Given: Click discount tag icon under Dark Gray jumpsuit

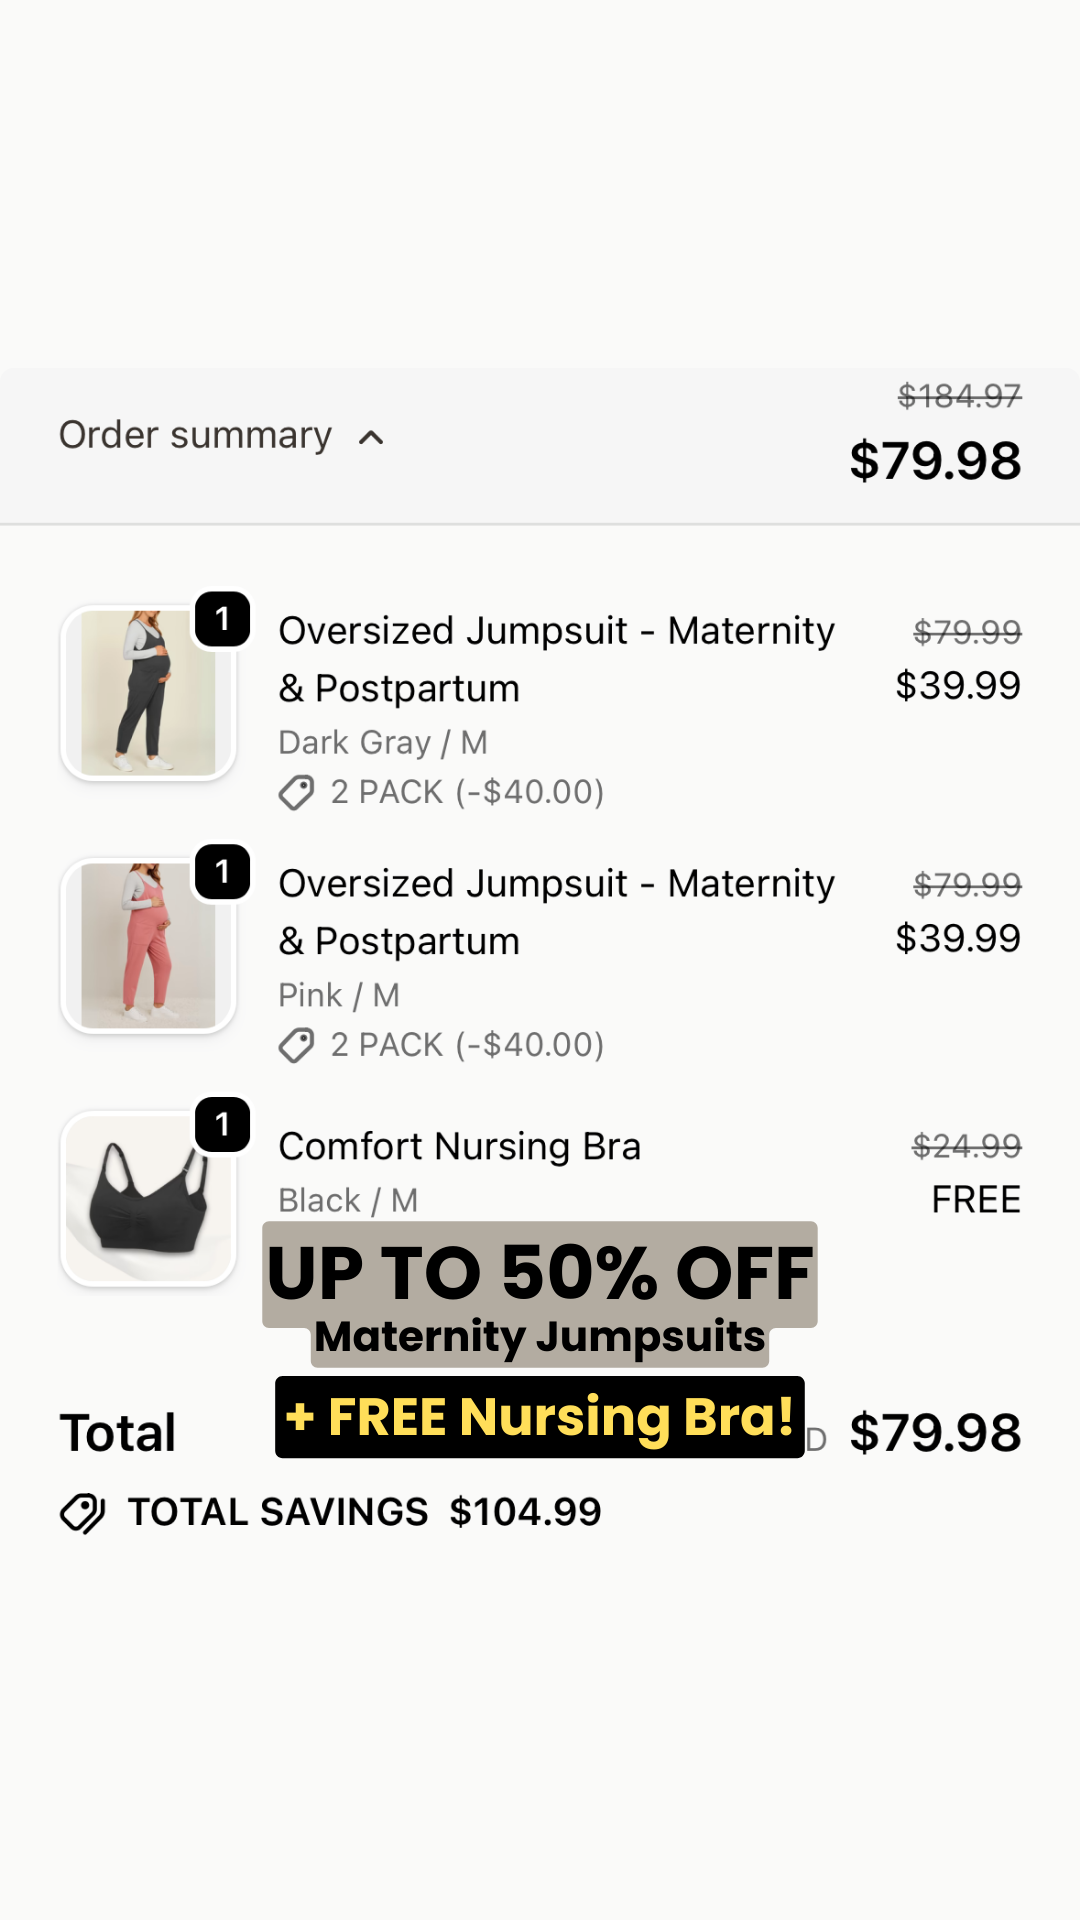Looking at the screenshot, I should pyautogui.click(x=296, y=793).
